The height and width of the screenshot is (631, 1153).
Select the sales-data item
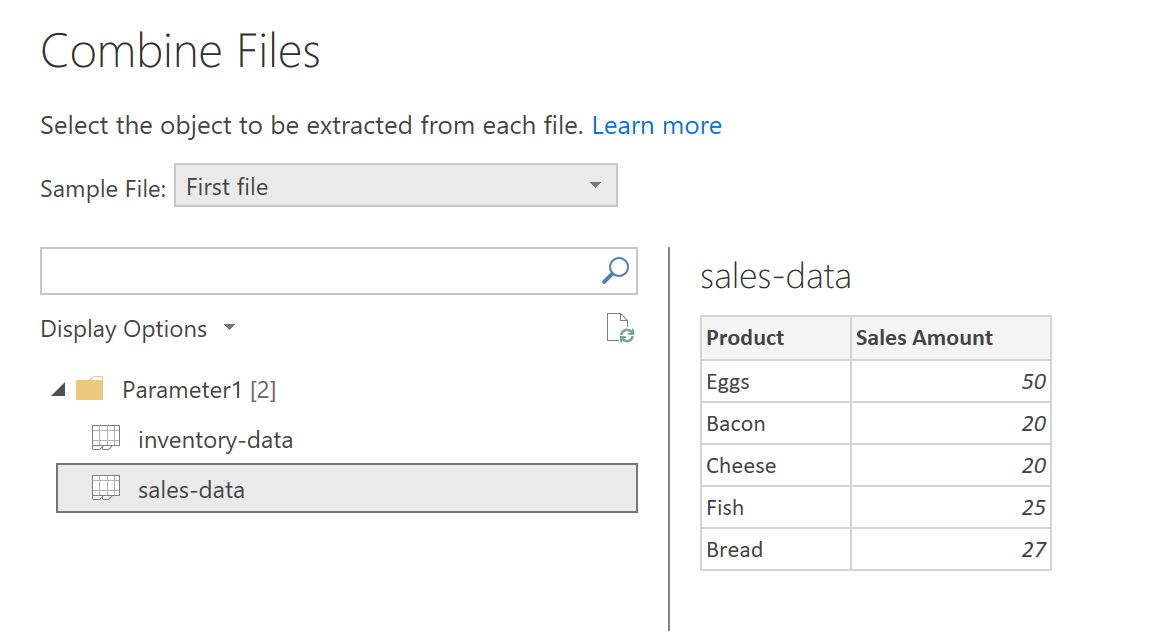point(191,489)
